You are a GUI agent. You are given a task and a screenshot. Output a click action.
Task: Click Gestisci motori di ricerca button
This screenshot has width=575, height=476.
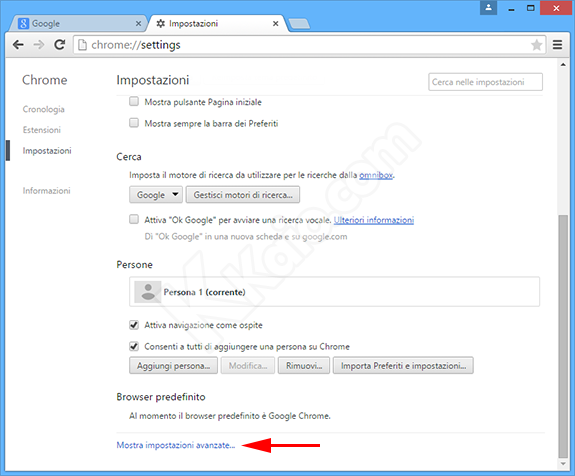[243, 195]
